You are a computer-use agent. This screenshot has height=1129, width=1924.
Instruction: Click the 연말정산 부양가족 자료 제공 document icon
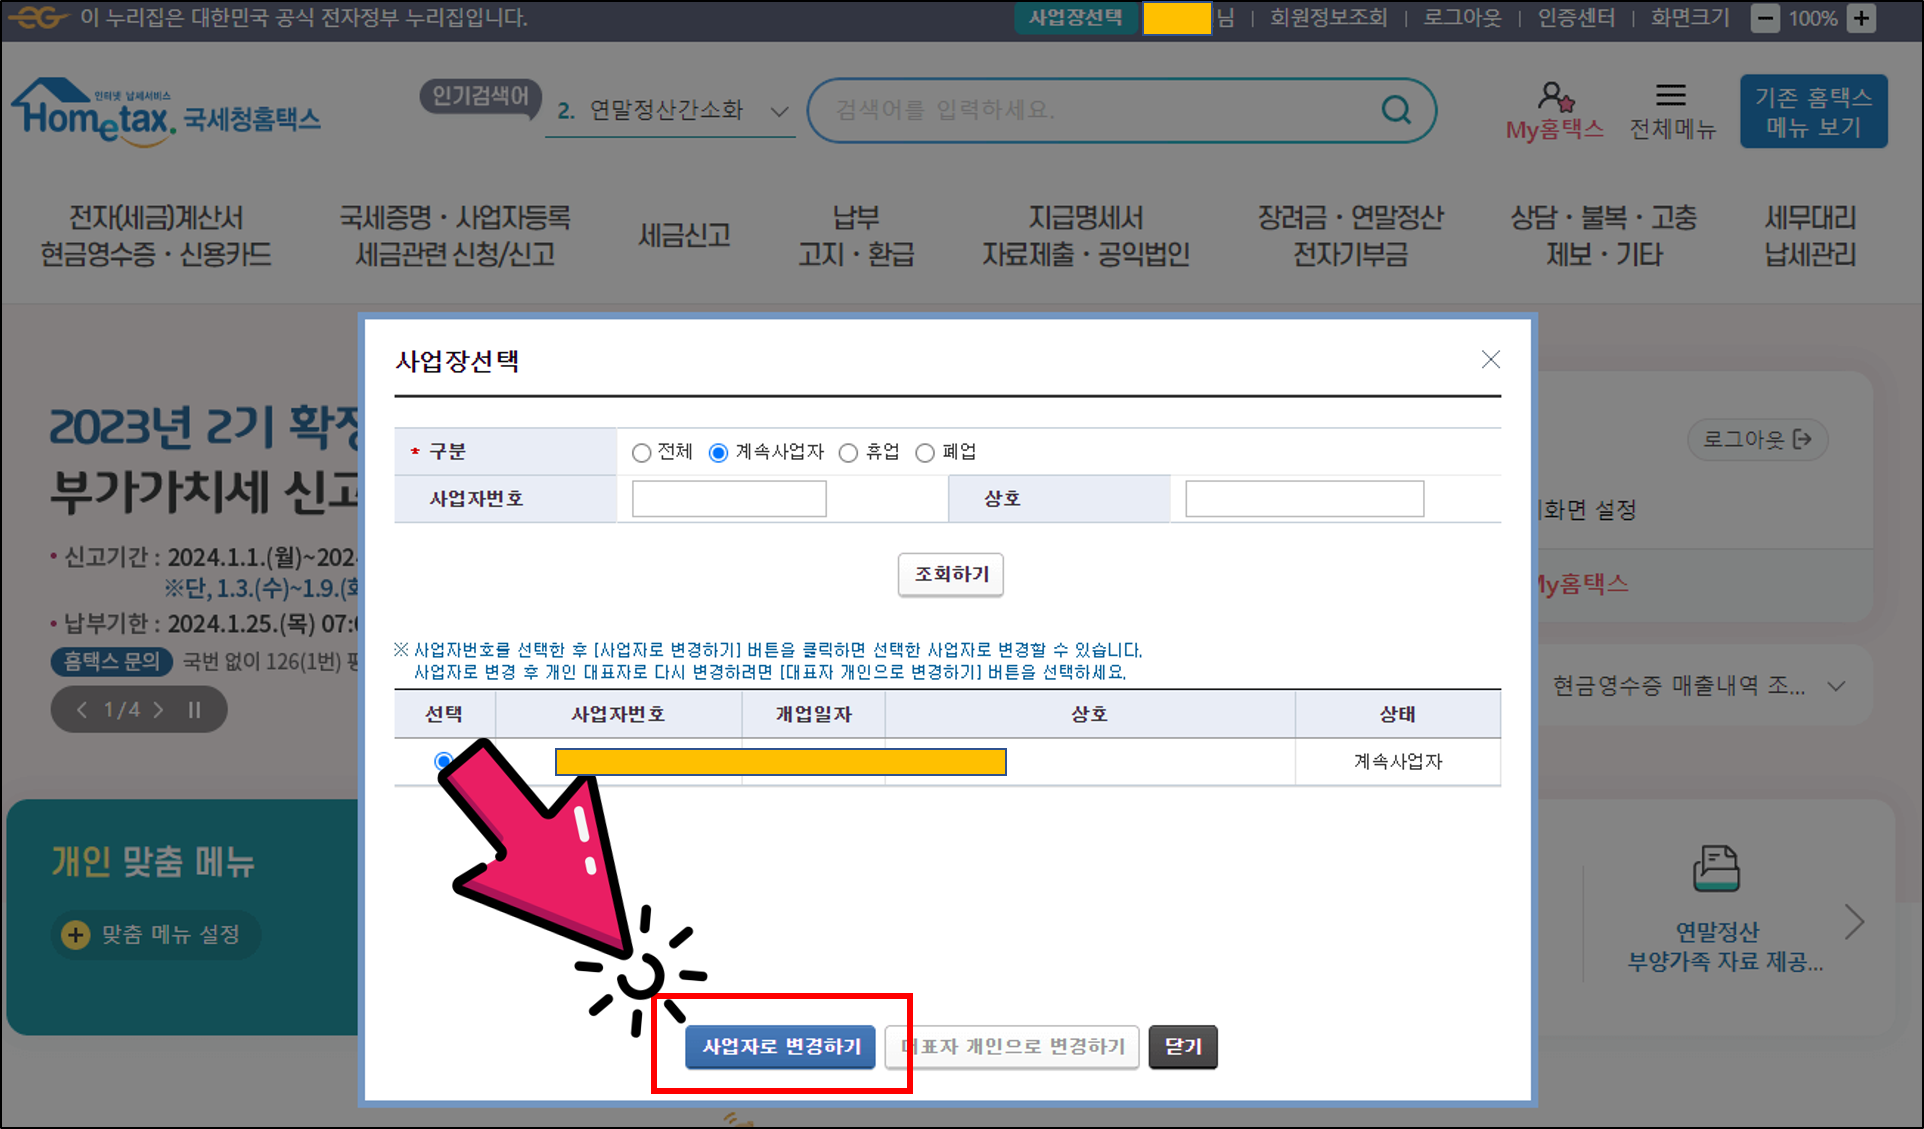(1716, 866)
